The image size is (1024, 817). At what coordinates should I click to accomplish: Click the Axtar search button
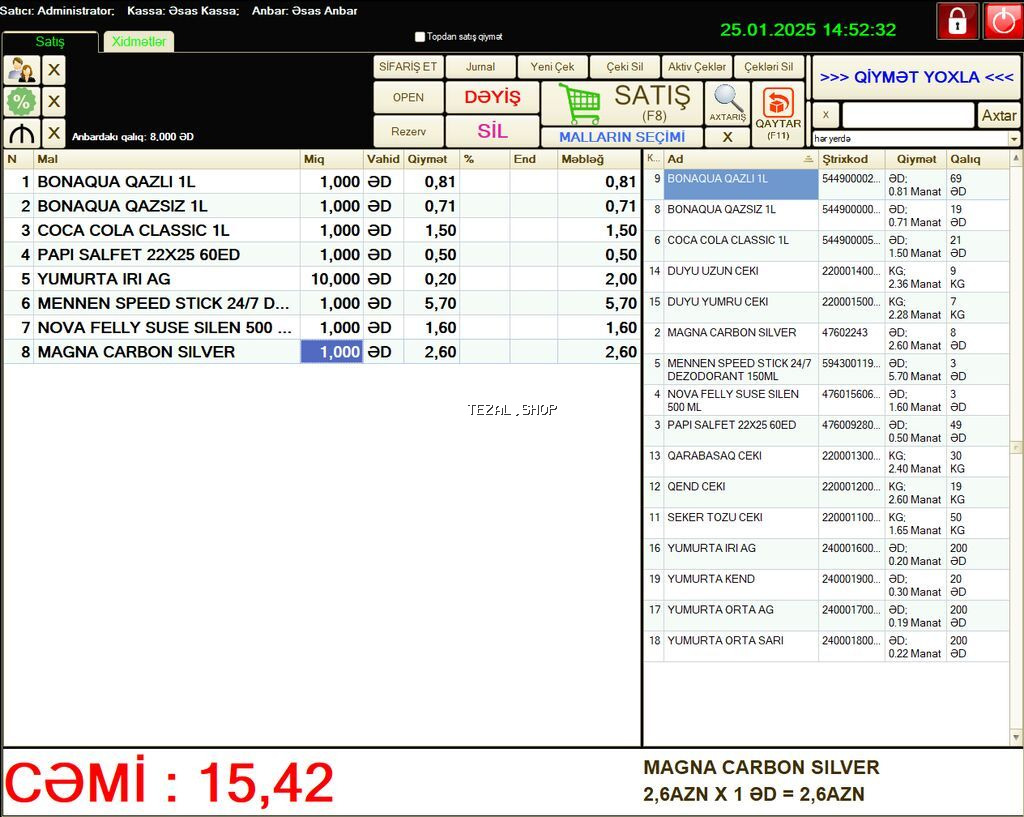(999, 116)
